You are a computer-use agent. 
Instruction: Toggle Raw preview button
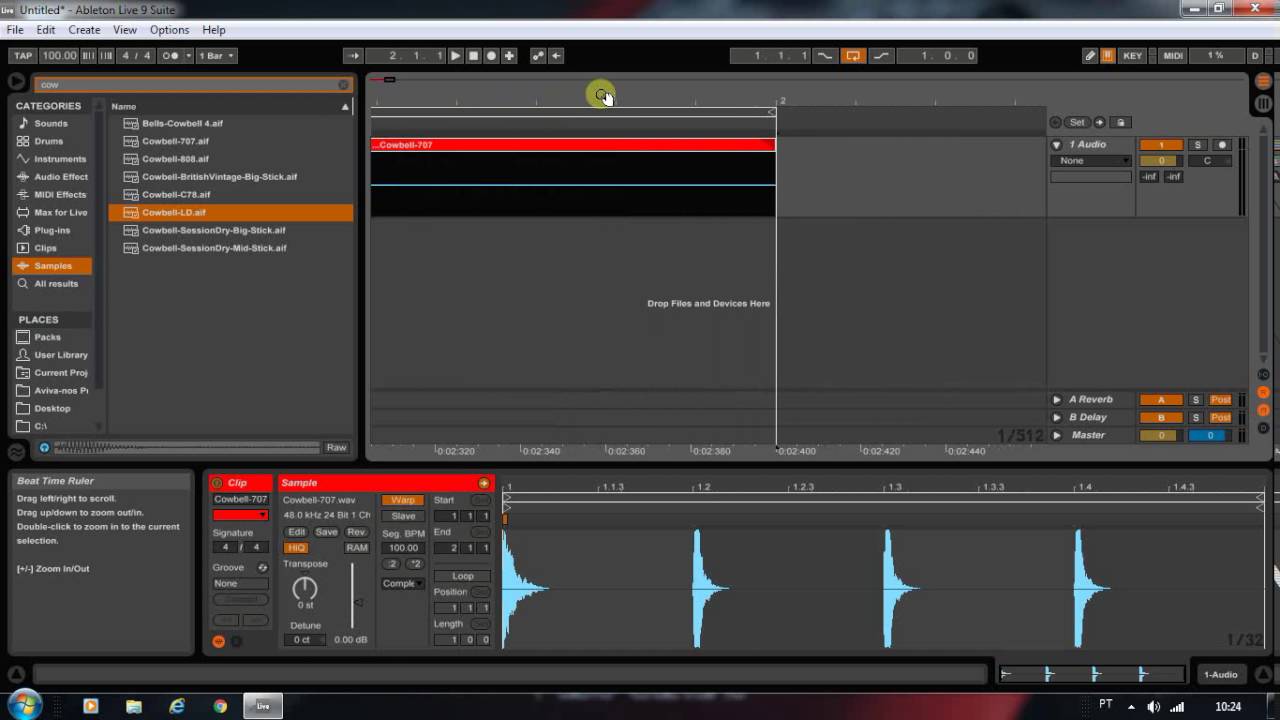pyautogui.click(x=336, y=448)
